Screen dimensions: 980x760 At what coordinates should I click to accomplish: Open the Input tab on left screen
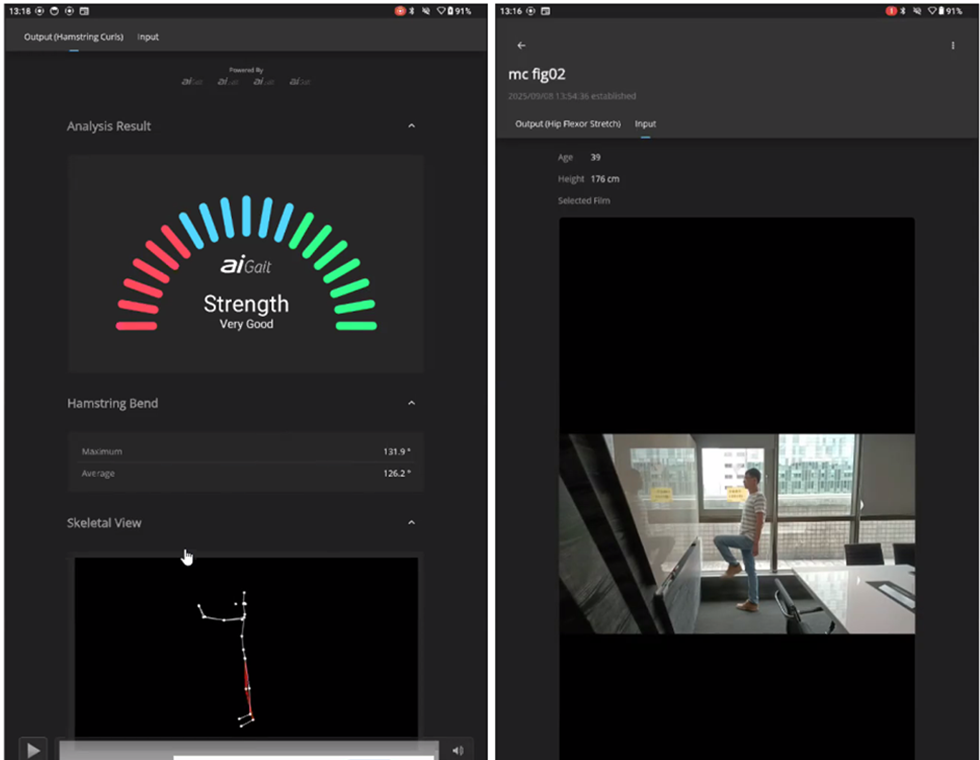pyautogui.click(x=148, y=37)
